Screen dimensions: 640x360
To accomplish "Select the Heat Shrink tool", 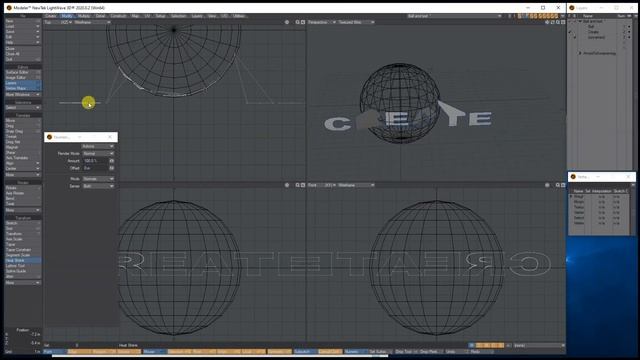I will [x=23, y=260].
